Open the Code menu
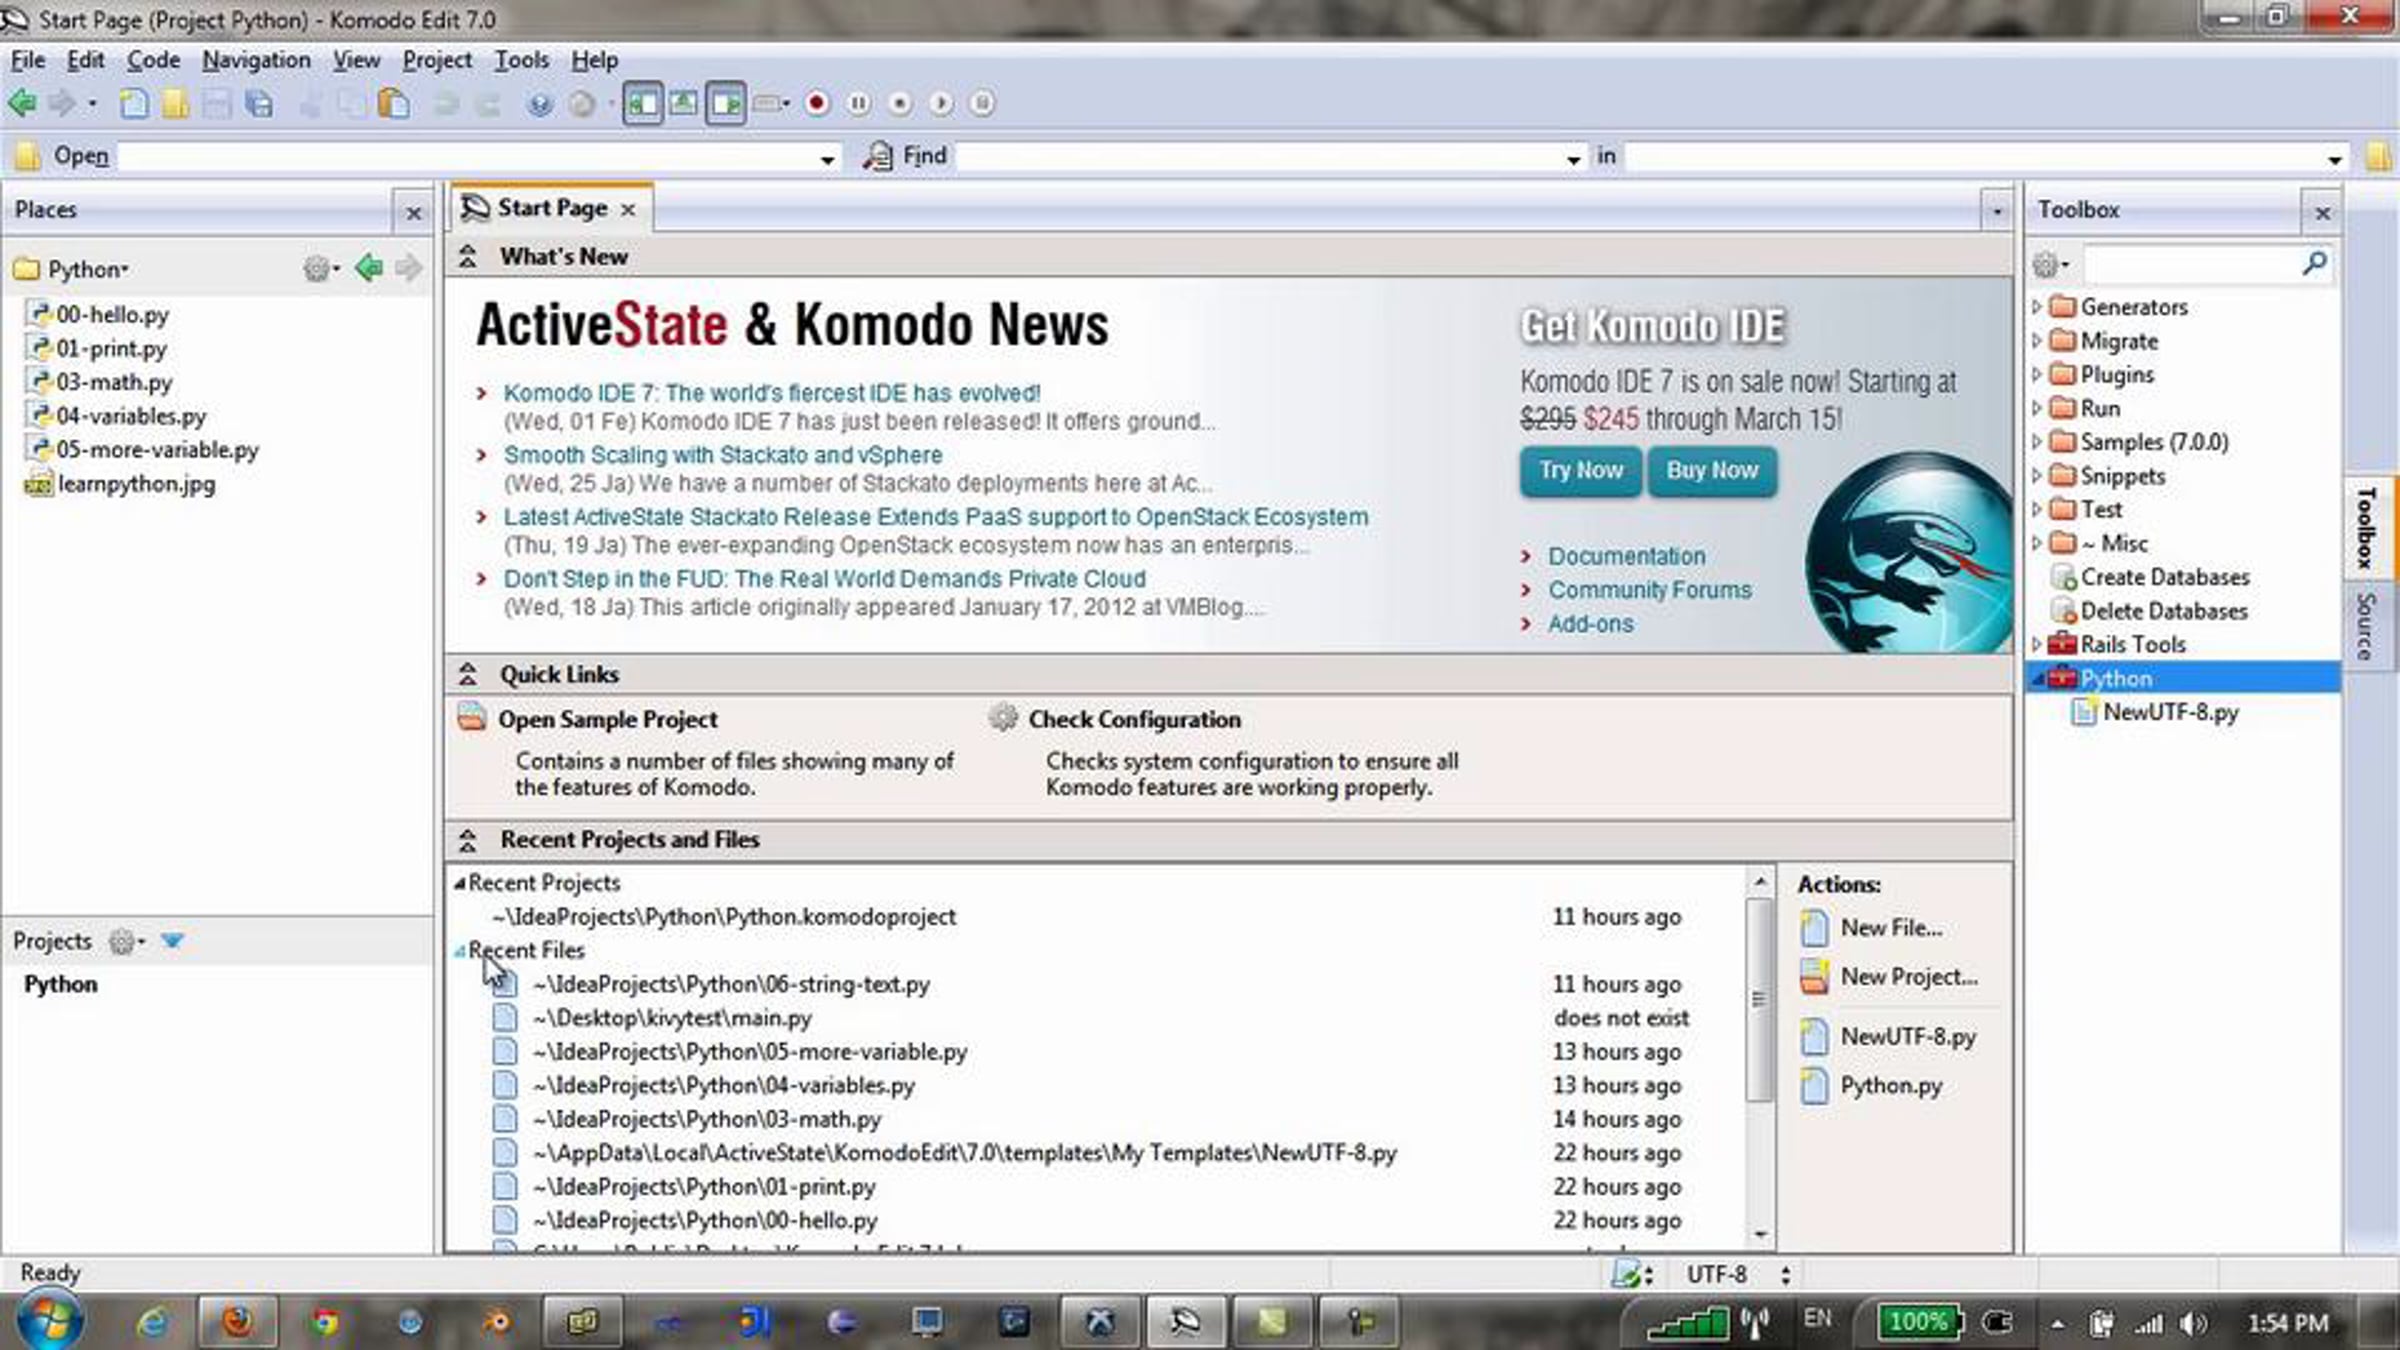The width and height of the screenshot is (2400, 1350). (153, 60)
